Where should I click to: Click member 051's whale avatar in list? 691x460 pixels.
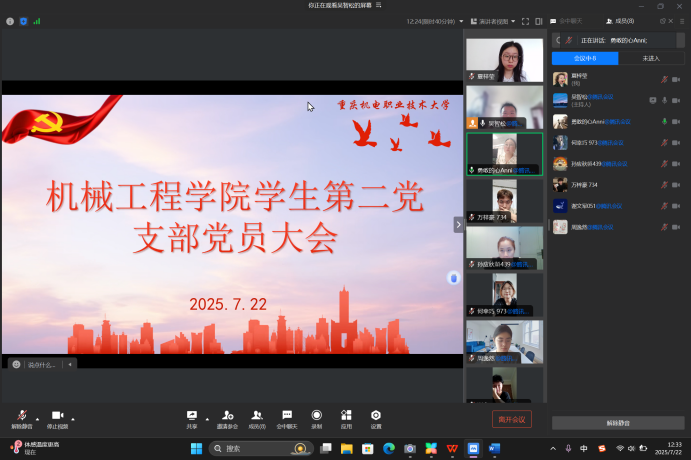coord(560,206)
